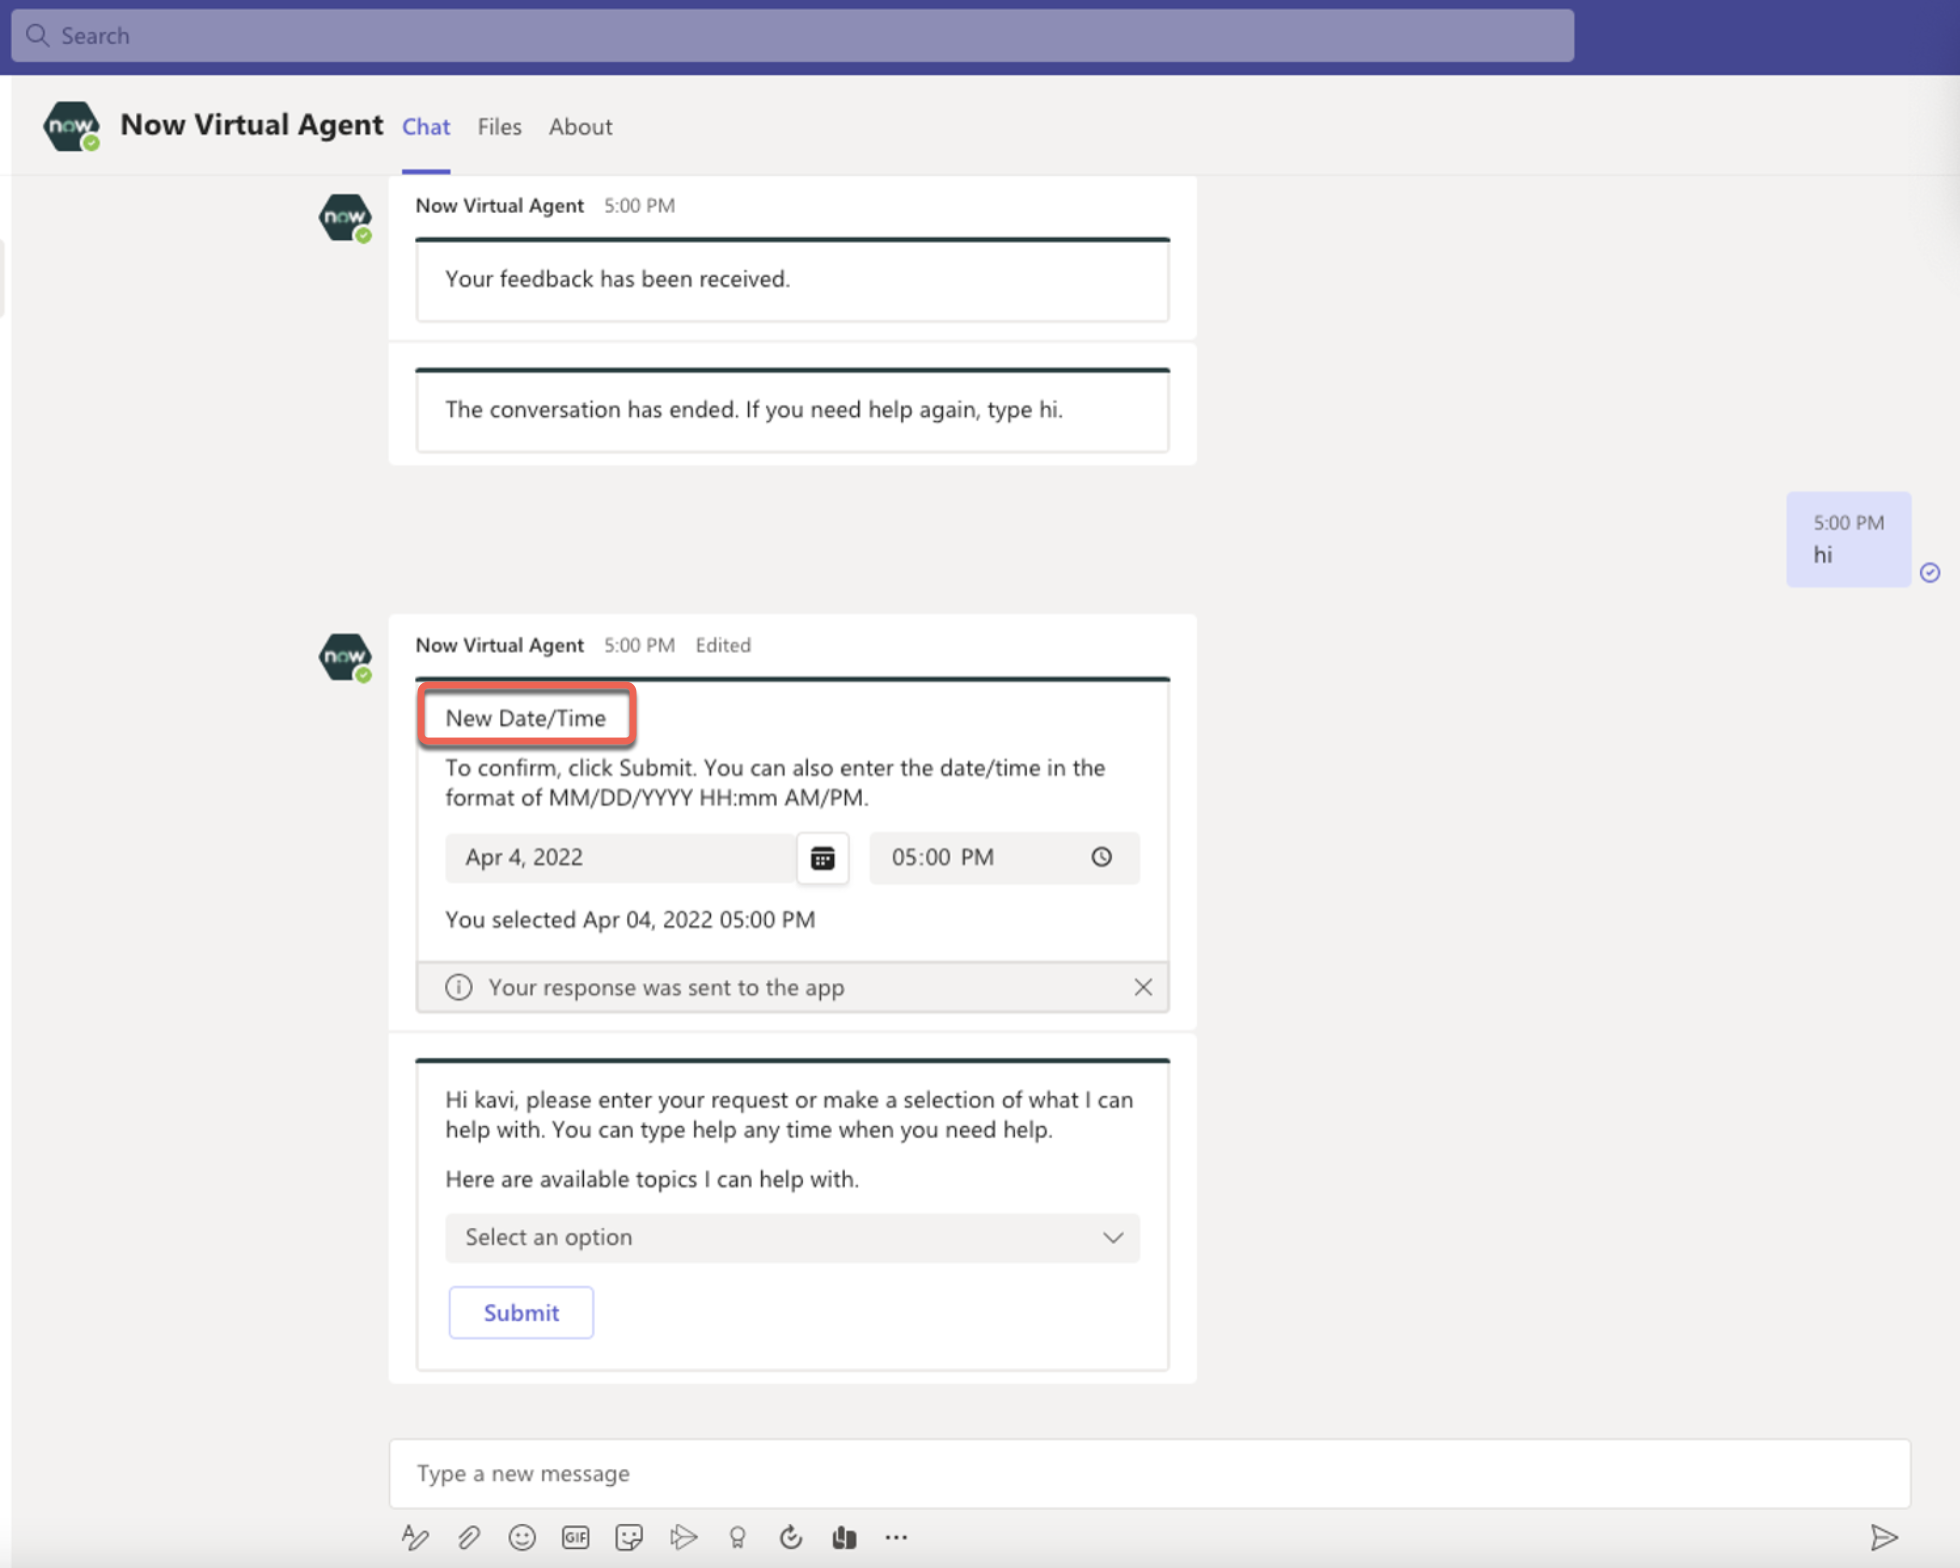This screenshot has width=1960, height=1568.
Task: Click 'Here are available topics I can help with.'
Action: (x=652, y=1179)
